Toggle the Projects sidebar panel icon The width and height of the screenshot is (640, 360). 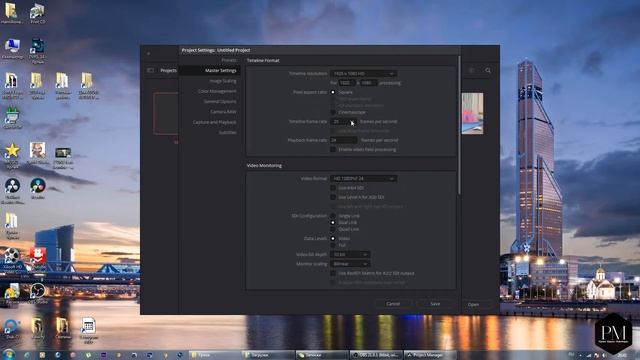click(150, 70)
